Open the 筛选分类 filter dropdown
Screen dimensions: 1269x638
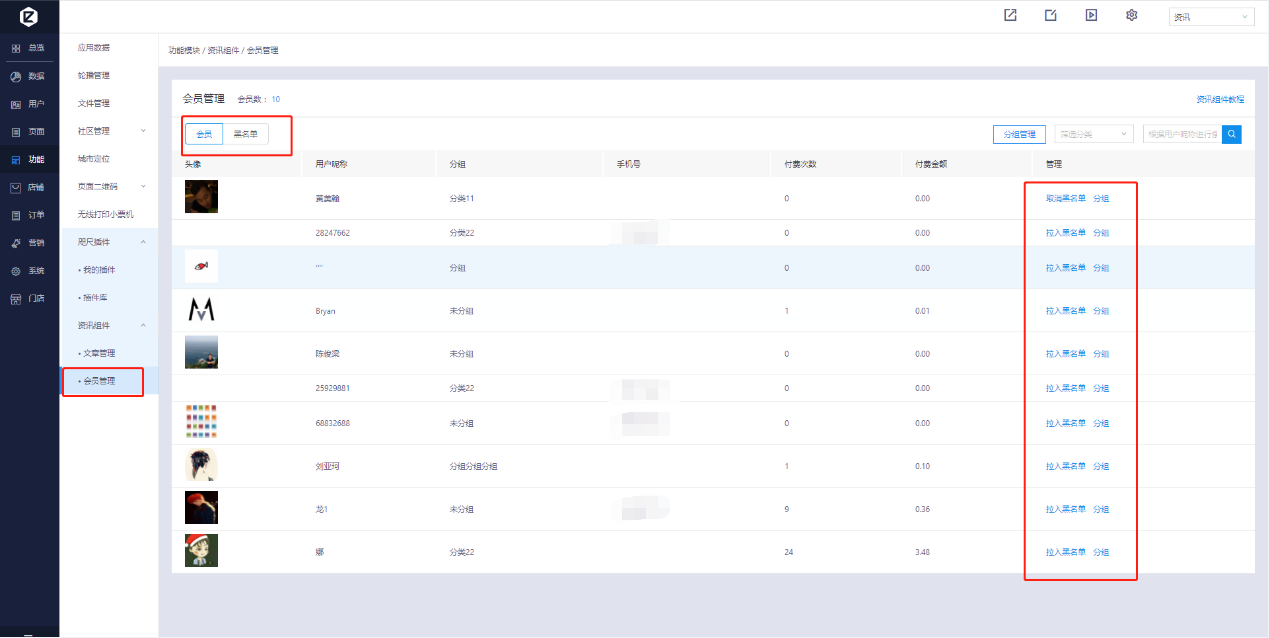tap(1093, 134)
